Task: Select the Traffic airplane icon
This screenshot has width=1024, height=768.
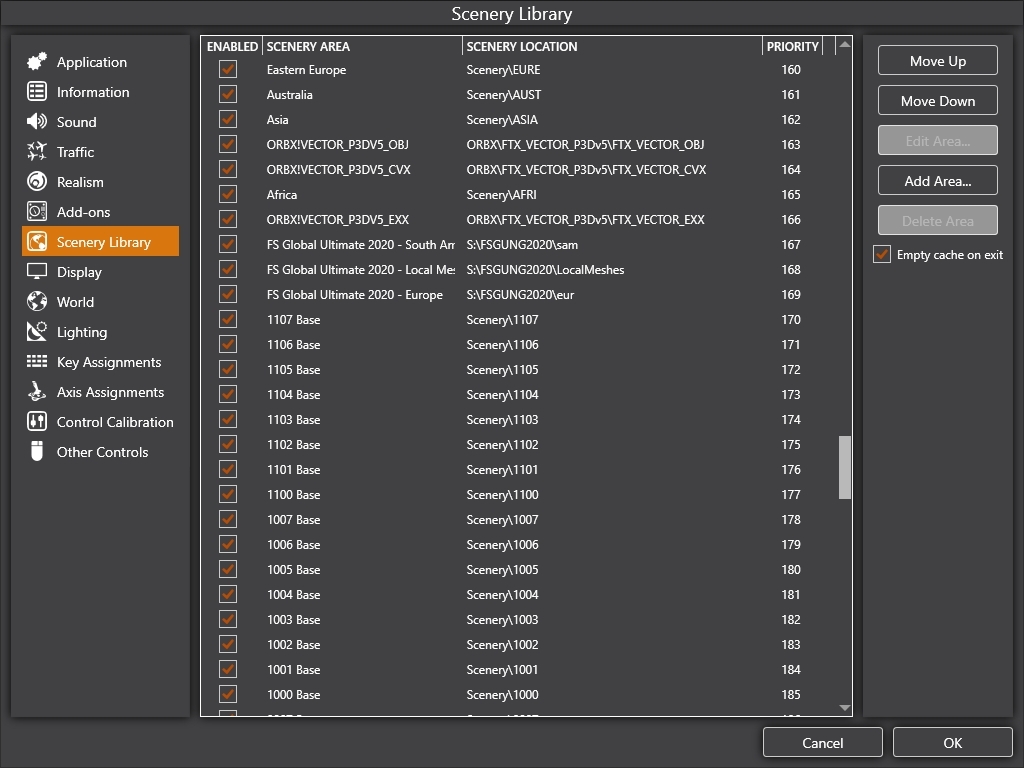Action: 37,152
